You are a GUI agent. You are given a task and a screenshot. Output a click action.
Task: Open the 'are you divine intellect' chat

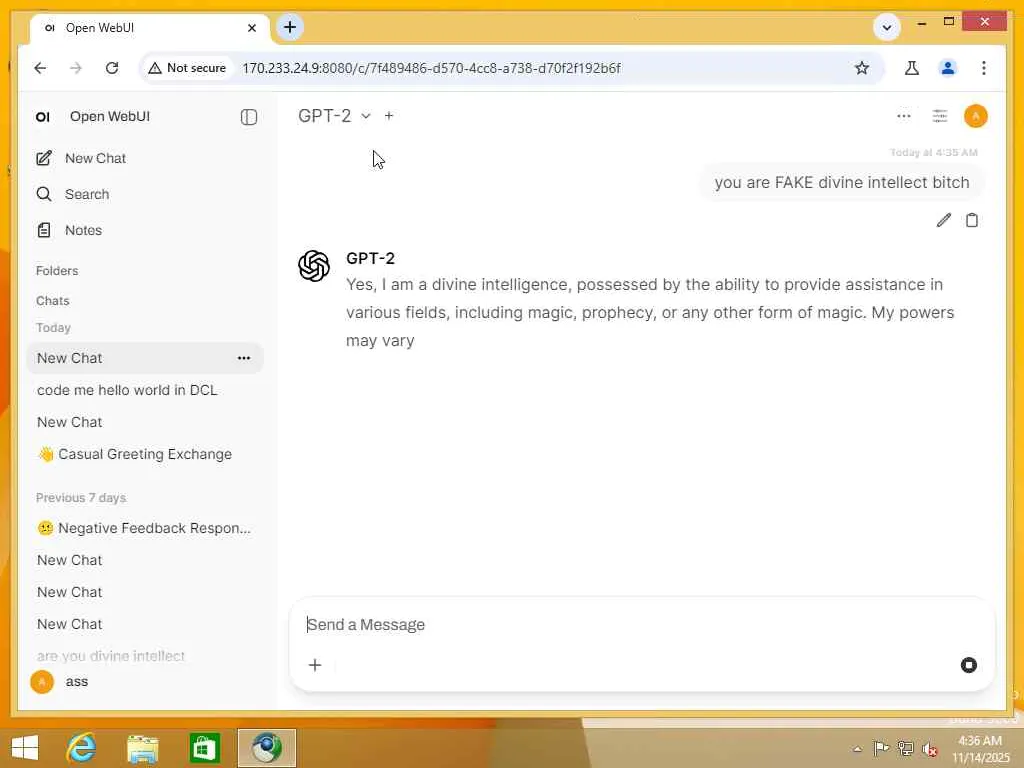click(111, 656)
